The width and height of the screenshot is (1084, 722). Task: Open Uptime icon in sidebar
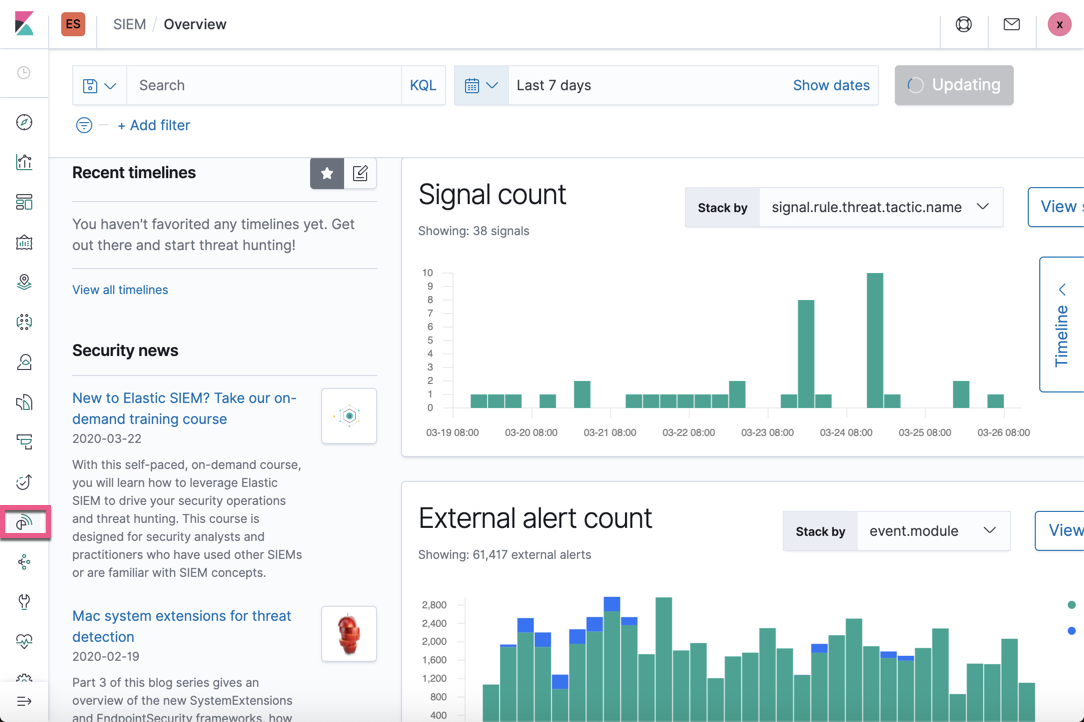pos(24,482)
